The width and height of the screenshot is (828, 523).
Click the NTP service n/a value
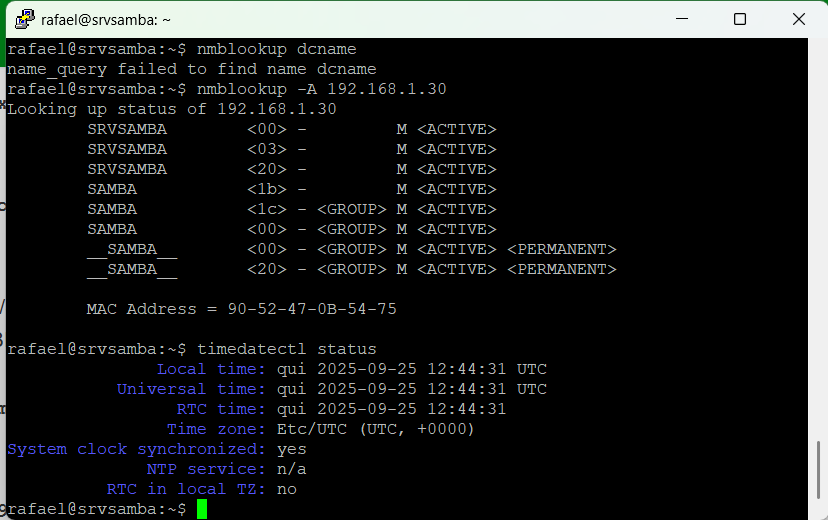click(x=292, y=469)
